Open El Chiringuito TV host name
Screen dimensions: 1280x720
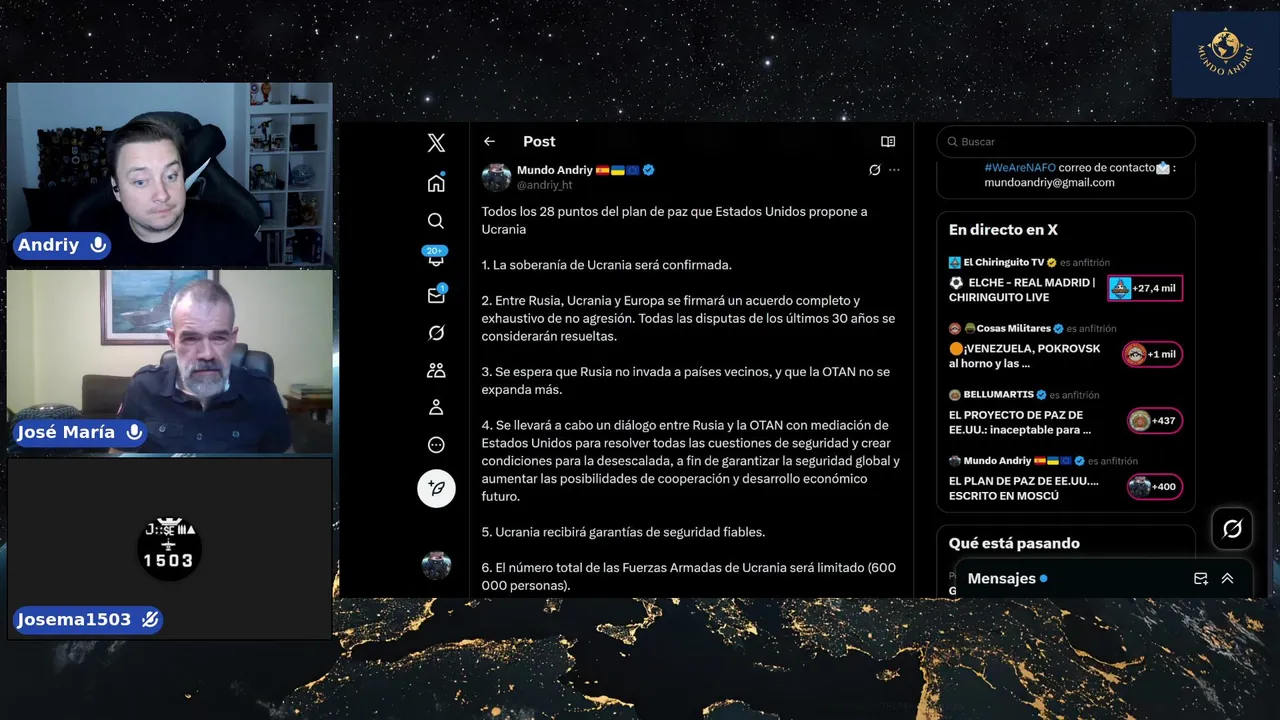coord(1004,262)
